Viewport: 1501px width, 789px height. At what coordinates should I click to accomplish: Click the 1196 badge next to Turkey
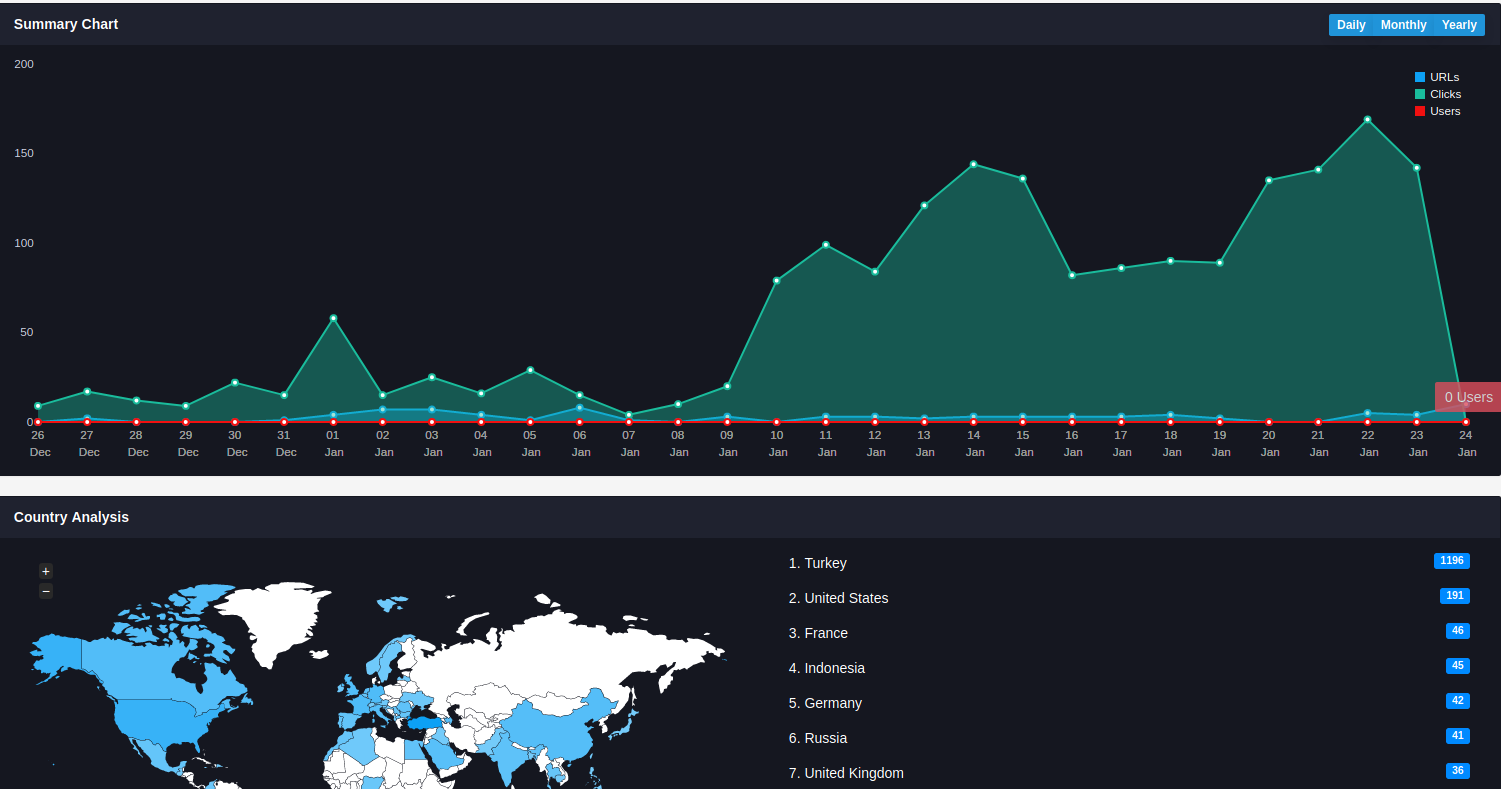1451,561
